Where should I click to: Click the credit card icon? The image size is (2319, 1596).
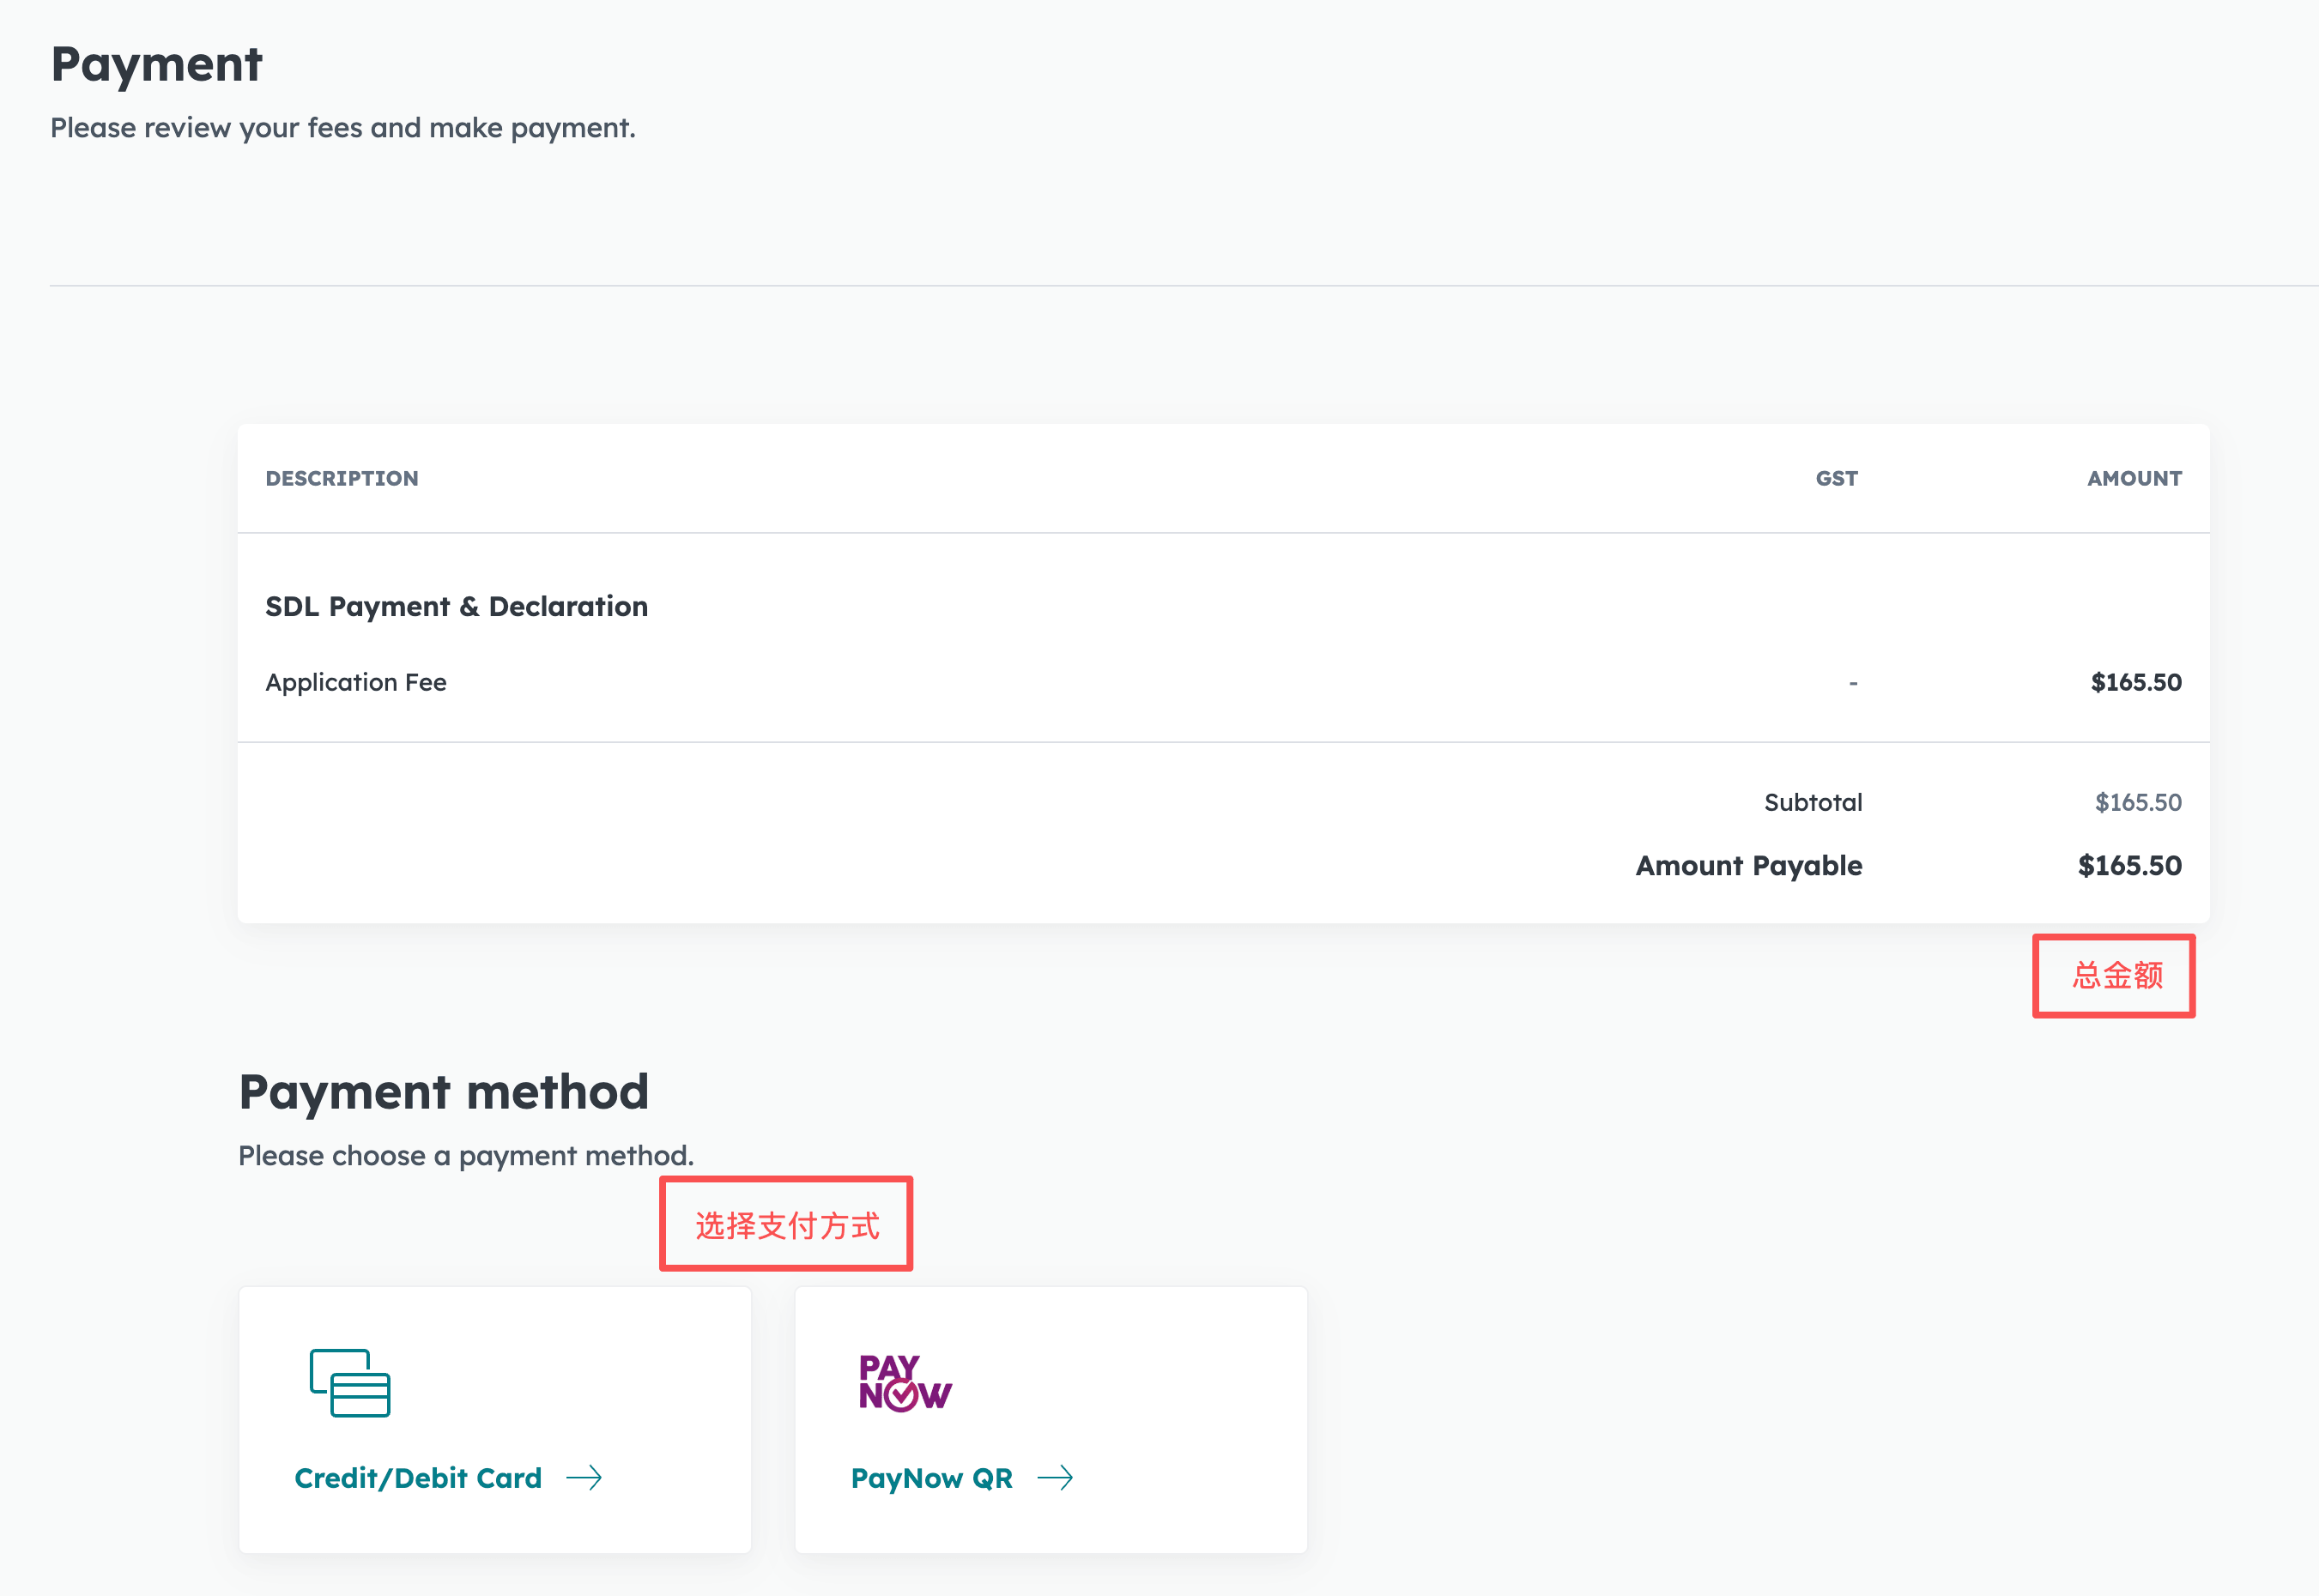coord(350,1383)
